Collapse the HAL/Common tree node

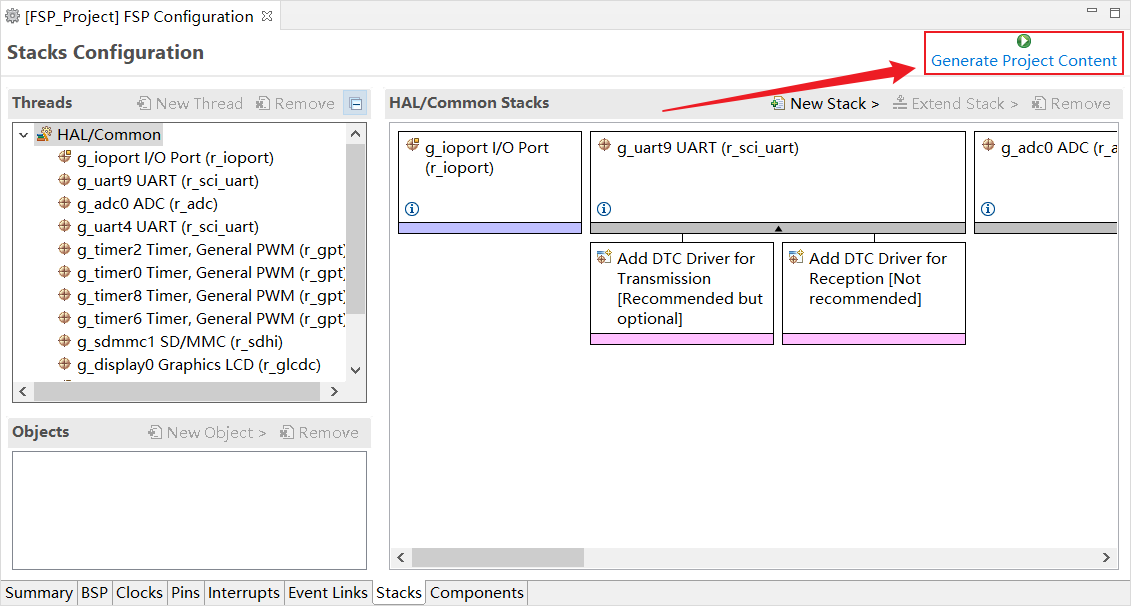click(24, 134)
